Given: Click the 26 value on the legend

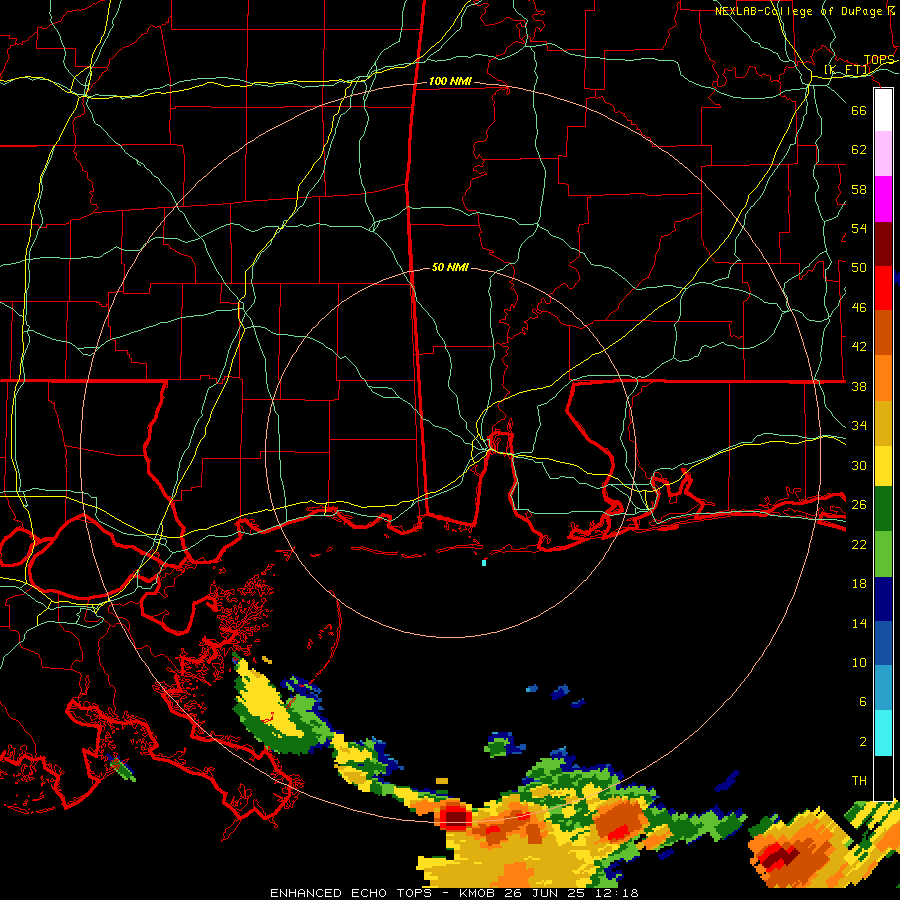Looking at the screenshot, I should pos(859,505).
